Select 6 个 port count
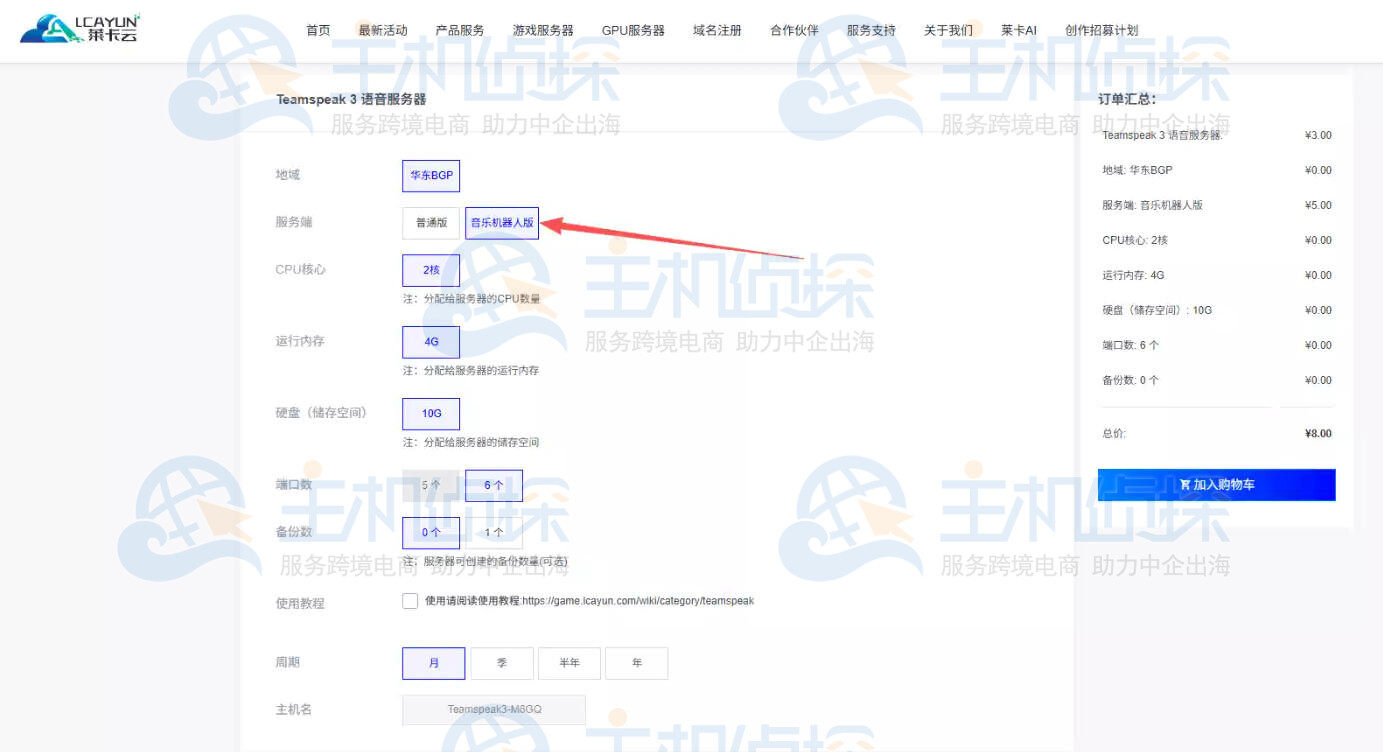 [494, 485]
